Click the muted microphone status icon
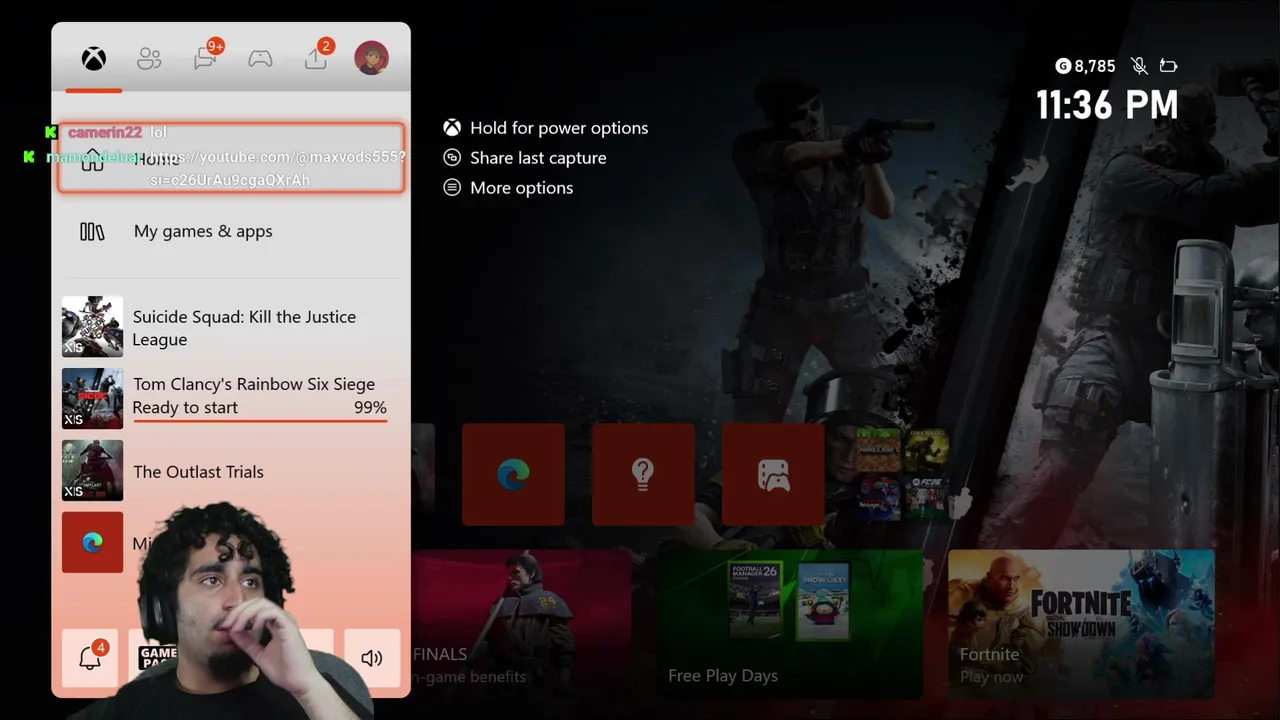1280x720 pixels. tap(1139, 66)
